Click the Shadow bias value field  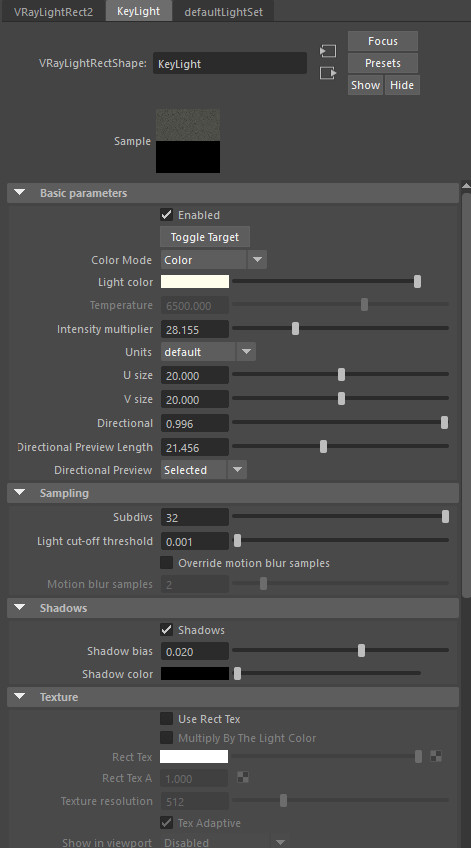pos(195,652)
